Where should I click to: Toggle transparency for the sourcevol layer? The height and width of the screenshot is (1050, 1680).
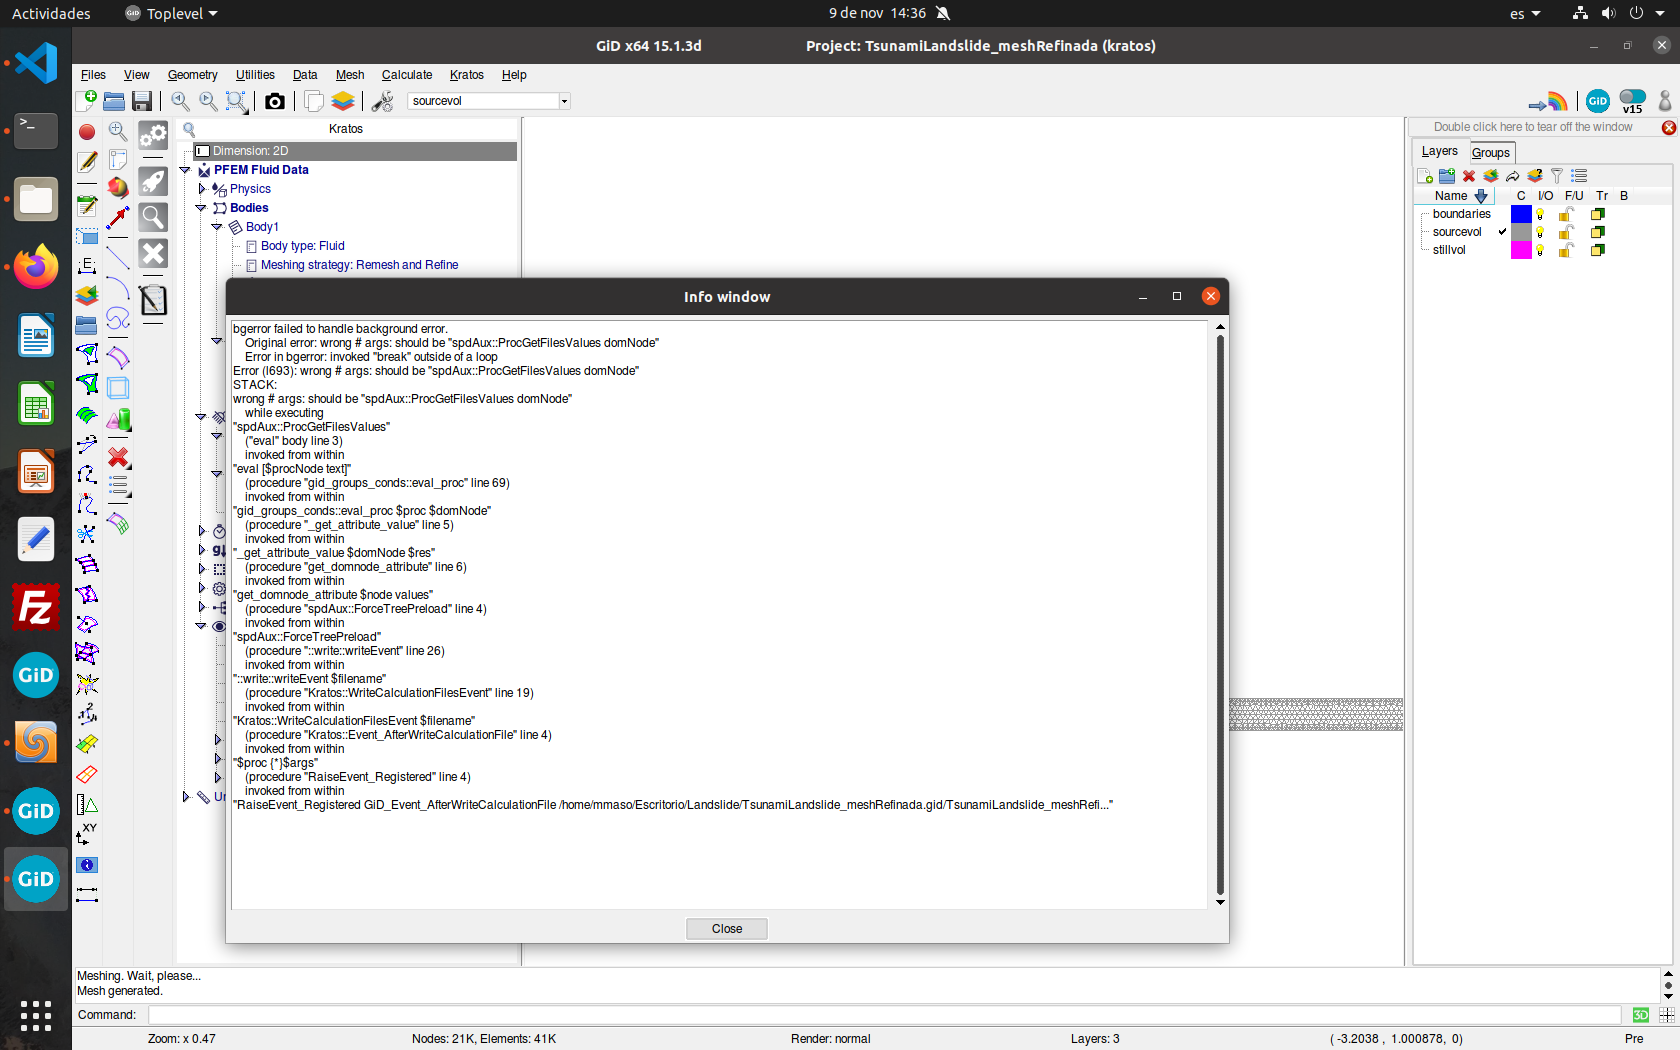point(1598,232)
